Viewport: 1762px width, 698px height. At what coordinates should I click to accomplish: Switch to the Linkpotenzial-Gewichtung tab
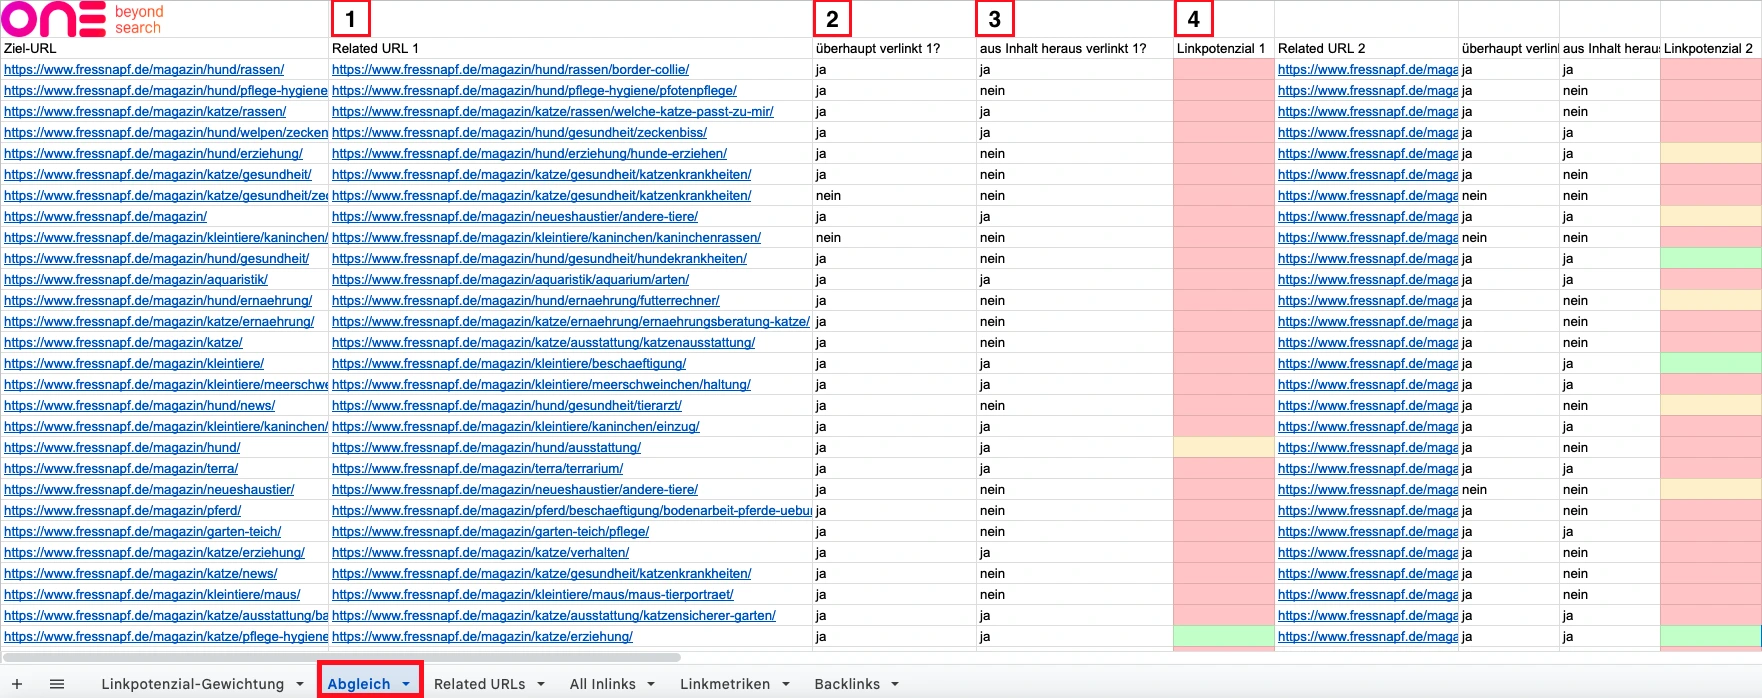tap(192, 684)
